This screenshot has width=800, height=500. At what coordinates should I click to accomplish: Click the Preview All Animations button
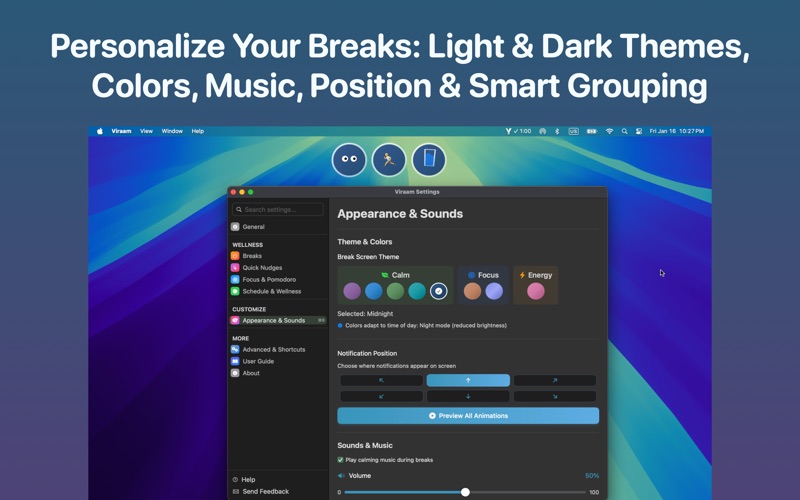coord(468,416)
